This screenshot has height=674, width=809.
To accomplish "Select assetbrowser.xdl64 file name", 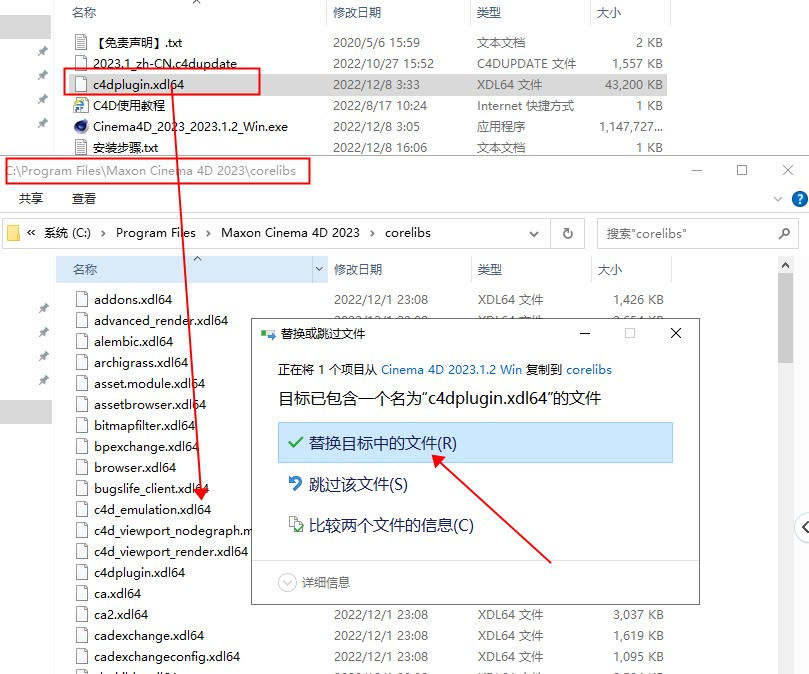I will [150, 405].
